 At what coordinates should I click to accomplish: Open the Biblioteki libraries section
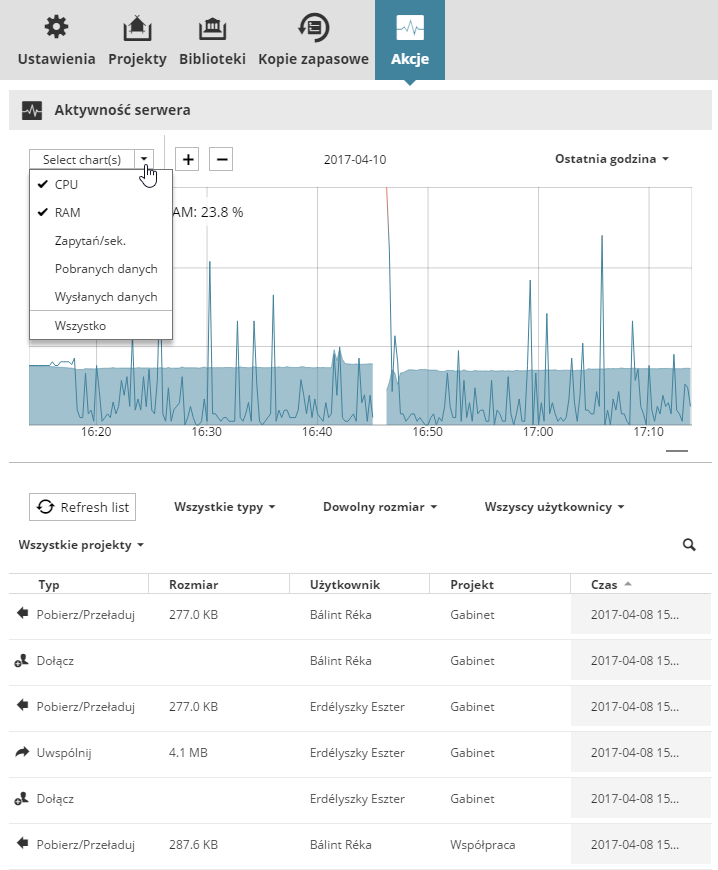point(212,40)
